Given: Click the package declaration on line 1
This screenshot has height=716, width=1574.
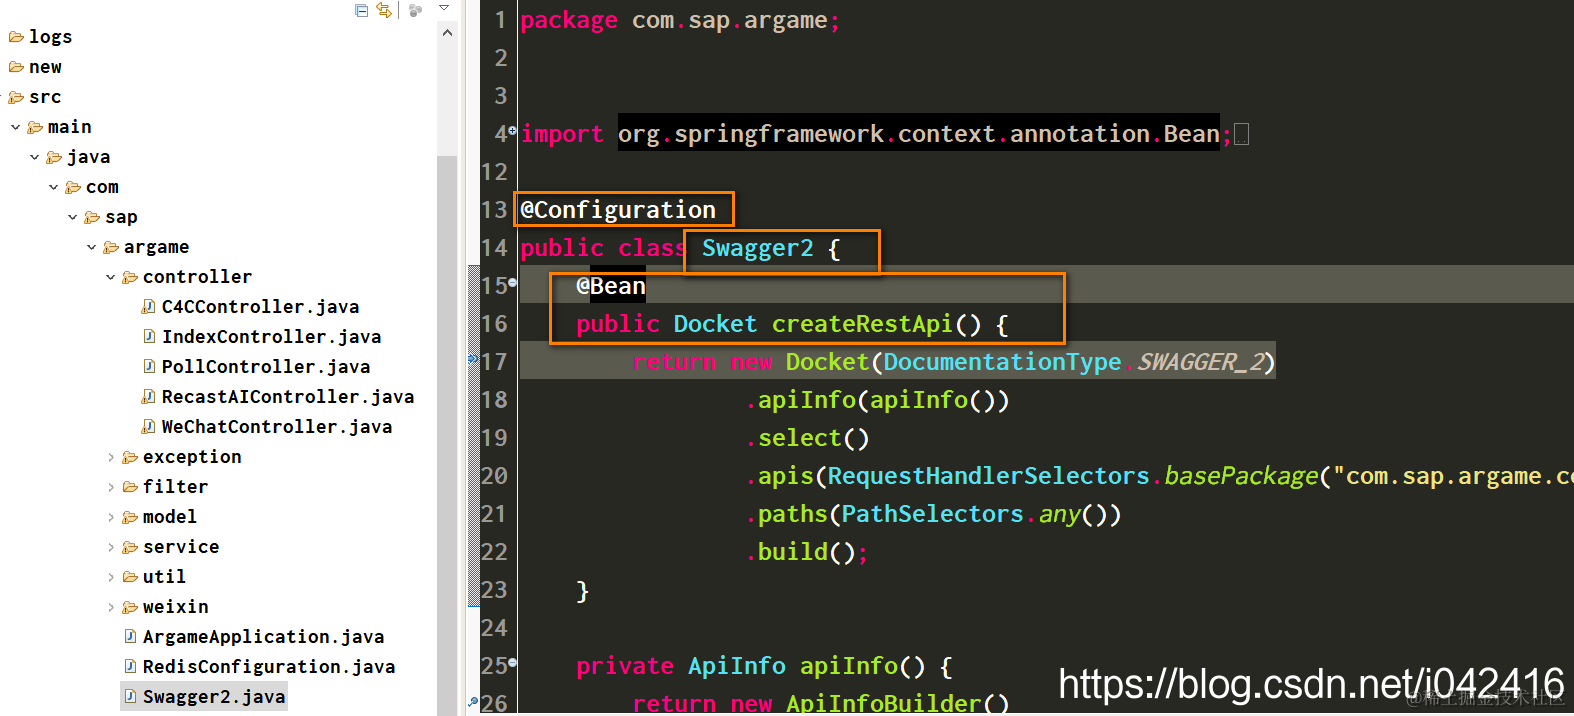Looking at the screenshot, I should pos(680,20).
